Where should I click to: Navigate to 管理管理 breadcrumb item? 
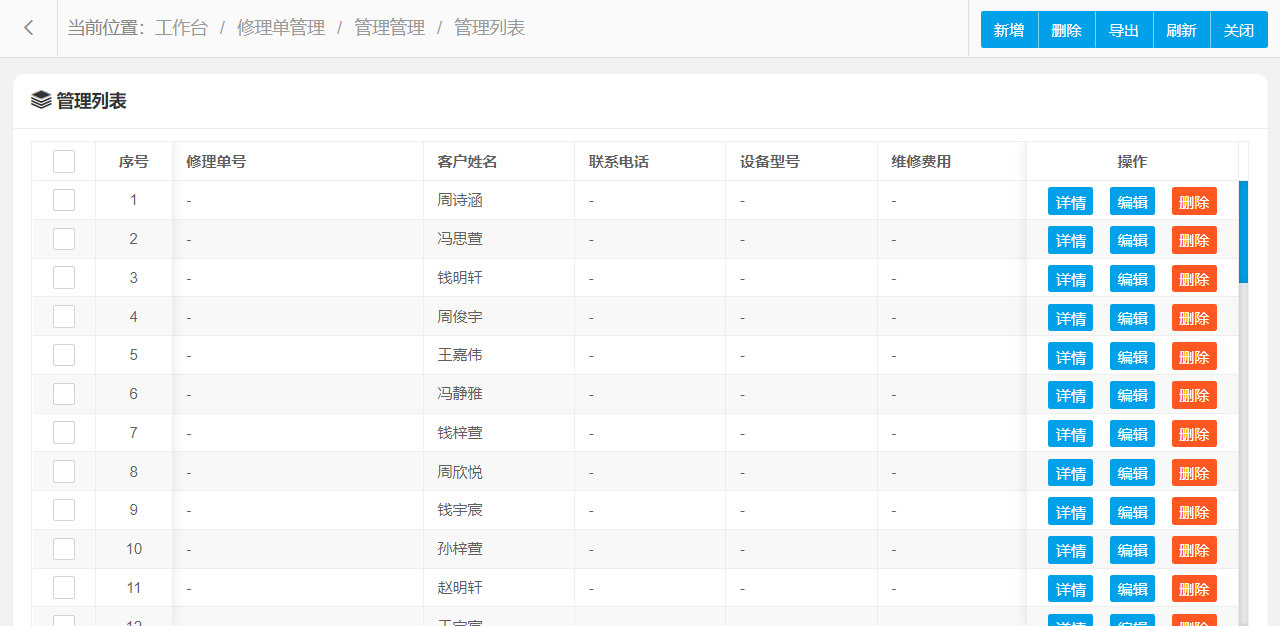pyautogui.click(x=390, y=28)
